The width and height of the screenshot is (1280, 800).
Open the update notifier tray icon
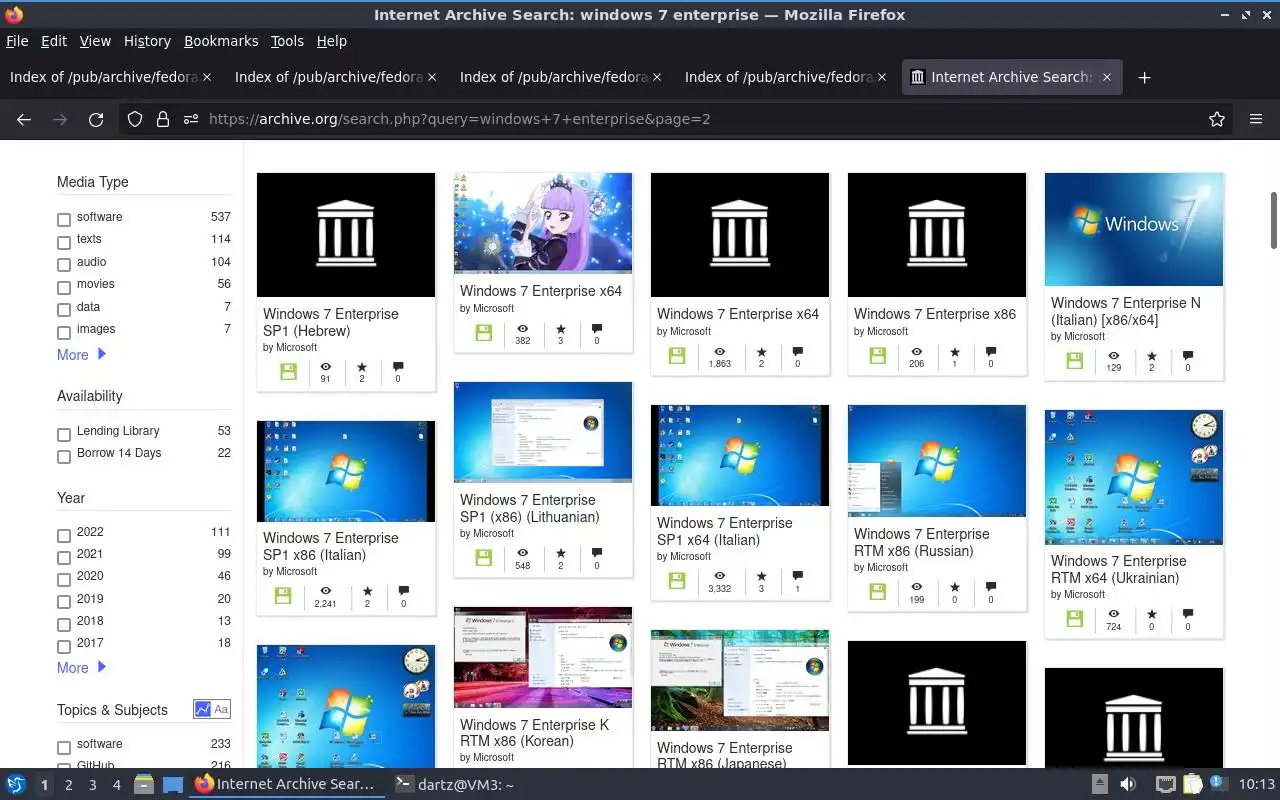click(1217, 784)
